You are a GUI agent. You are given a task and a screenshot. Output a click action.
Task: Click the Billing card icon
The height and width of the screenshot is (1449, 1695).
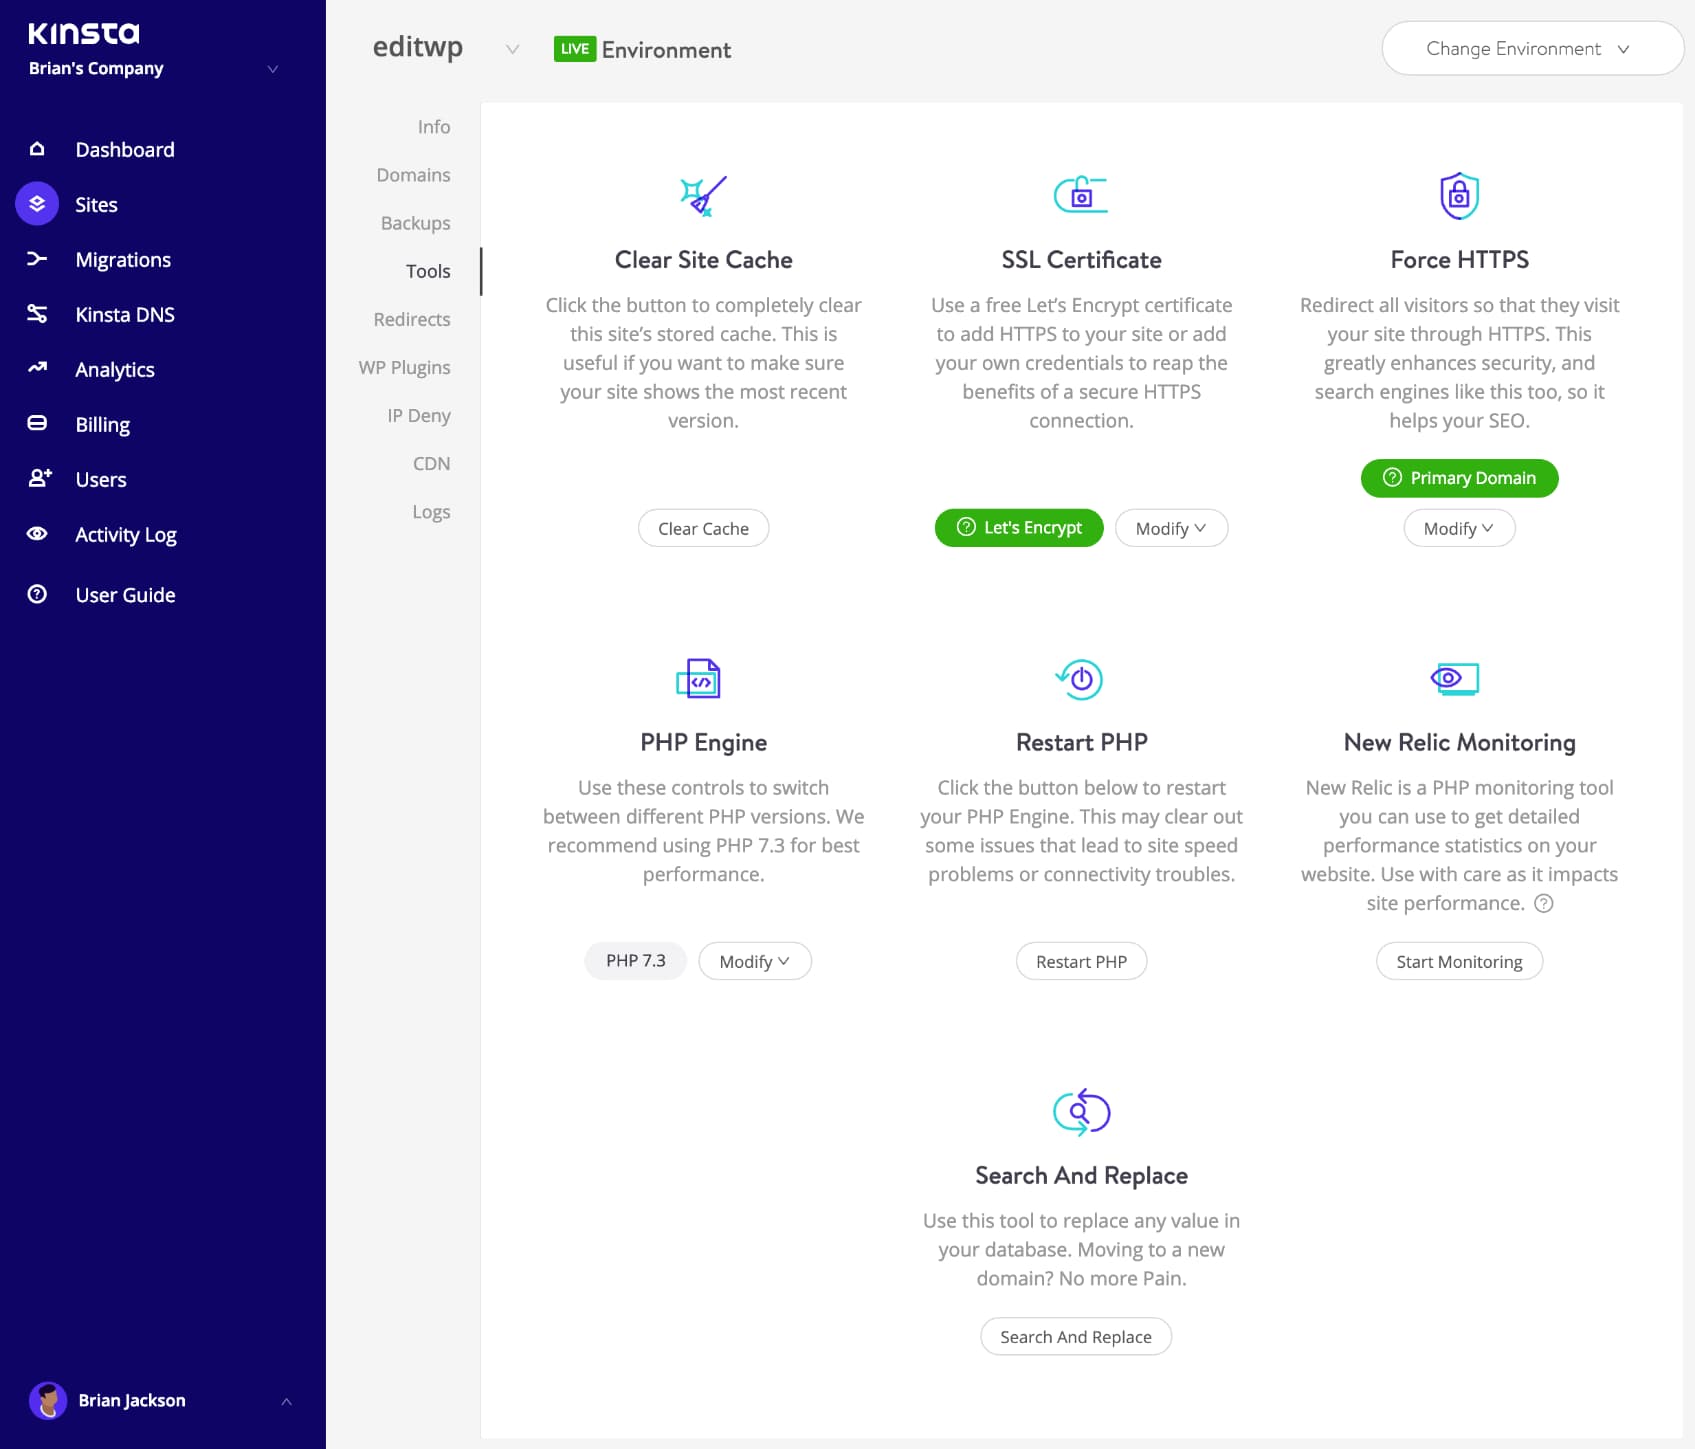37,423
